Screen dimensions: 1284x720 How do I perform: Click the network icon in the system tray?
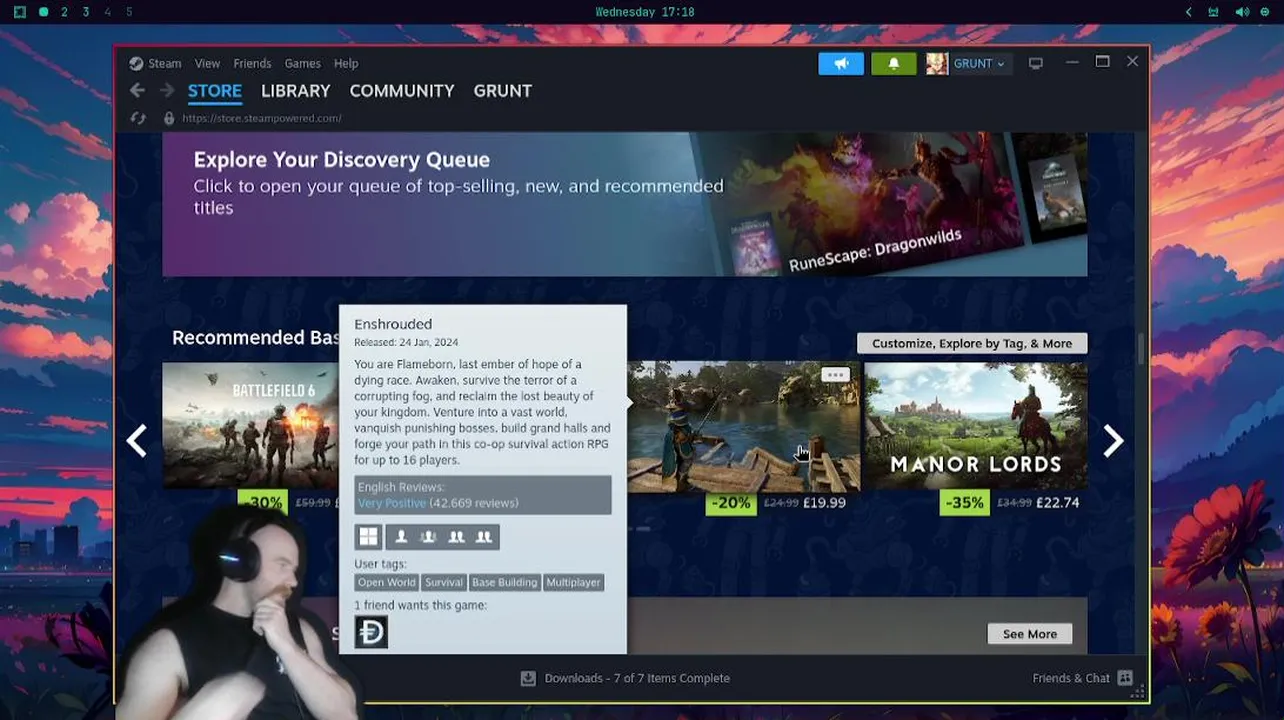(x=1214, y=12)
